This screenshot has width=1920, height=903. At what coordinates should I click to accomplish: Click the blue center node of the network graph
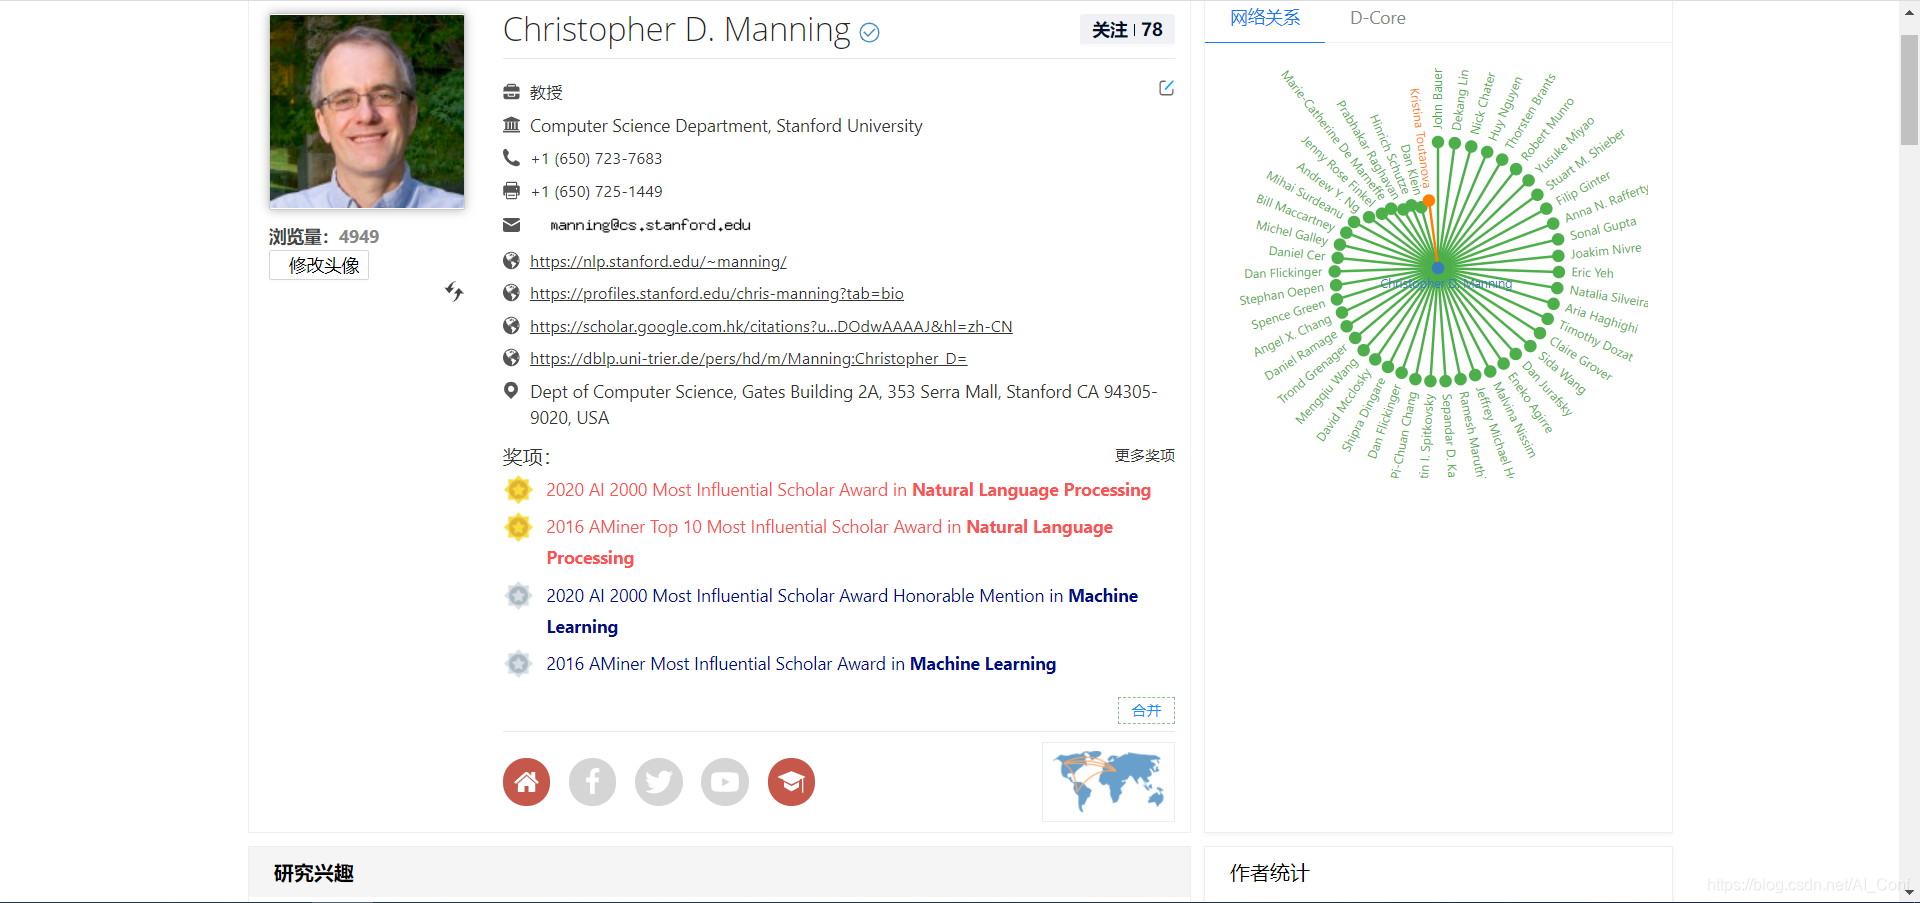(1437, 268)
